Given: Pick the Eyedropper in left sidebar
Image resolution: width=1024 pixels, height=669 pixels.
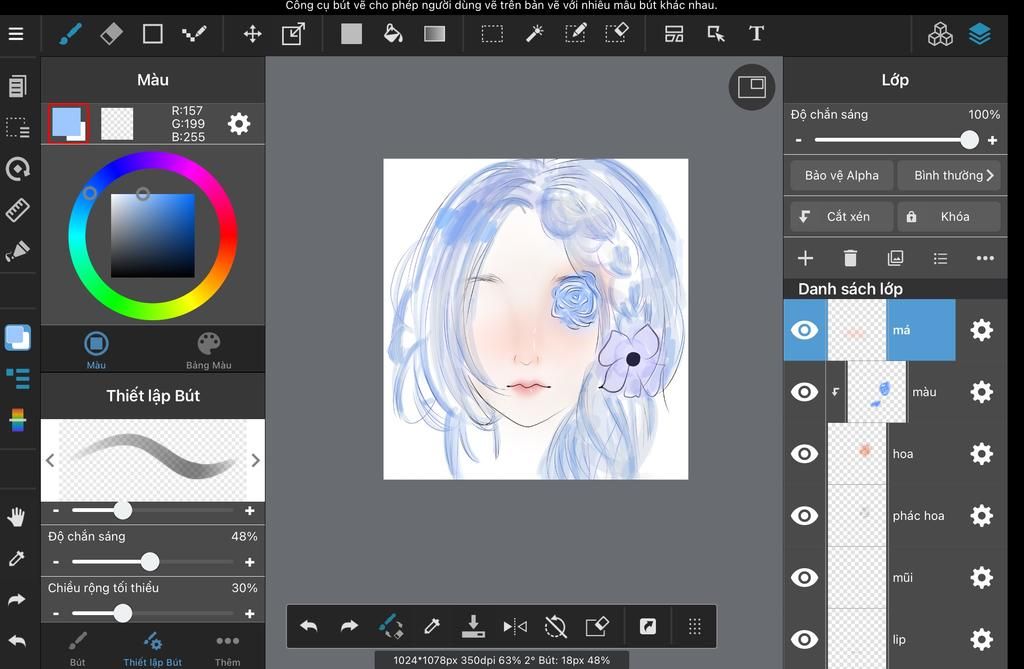Looking at the screenshot, I should [16, 558].
